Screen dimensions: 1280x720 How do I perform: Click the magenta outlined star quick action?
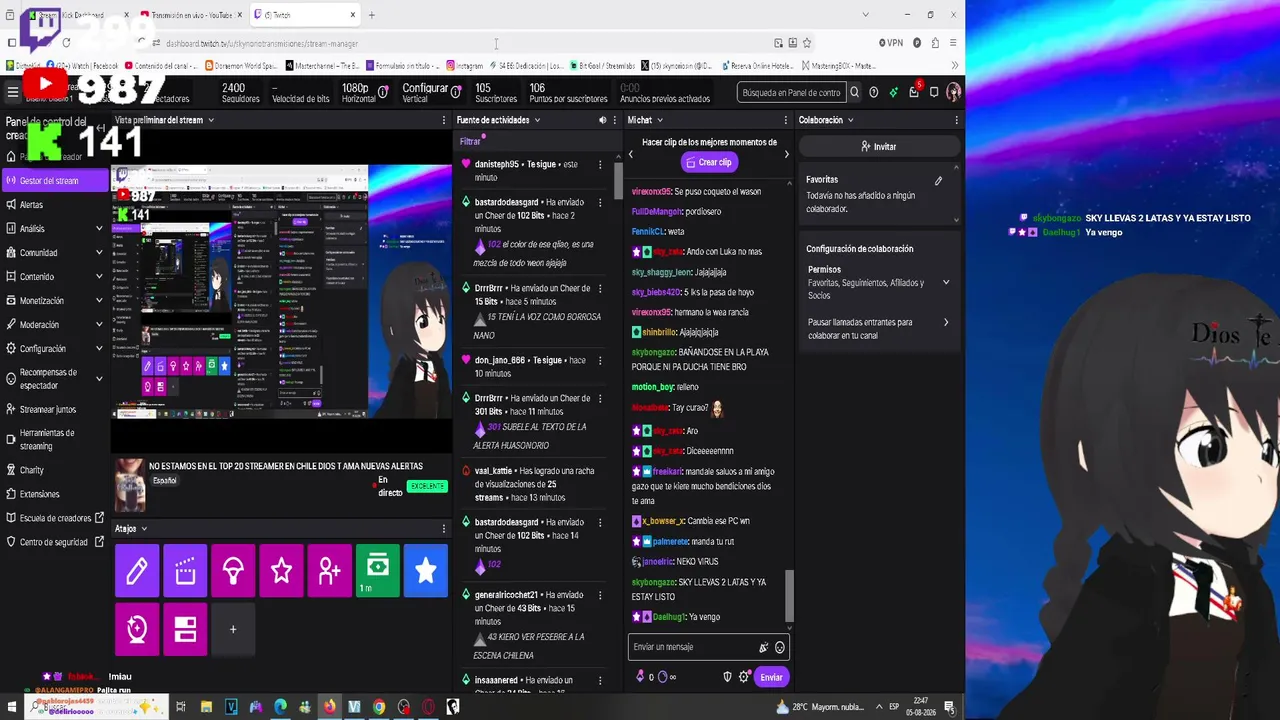pyautogui.click(x=281, y=570)
